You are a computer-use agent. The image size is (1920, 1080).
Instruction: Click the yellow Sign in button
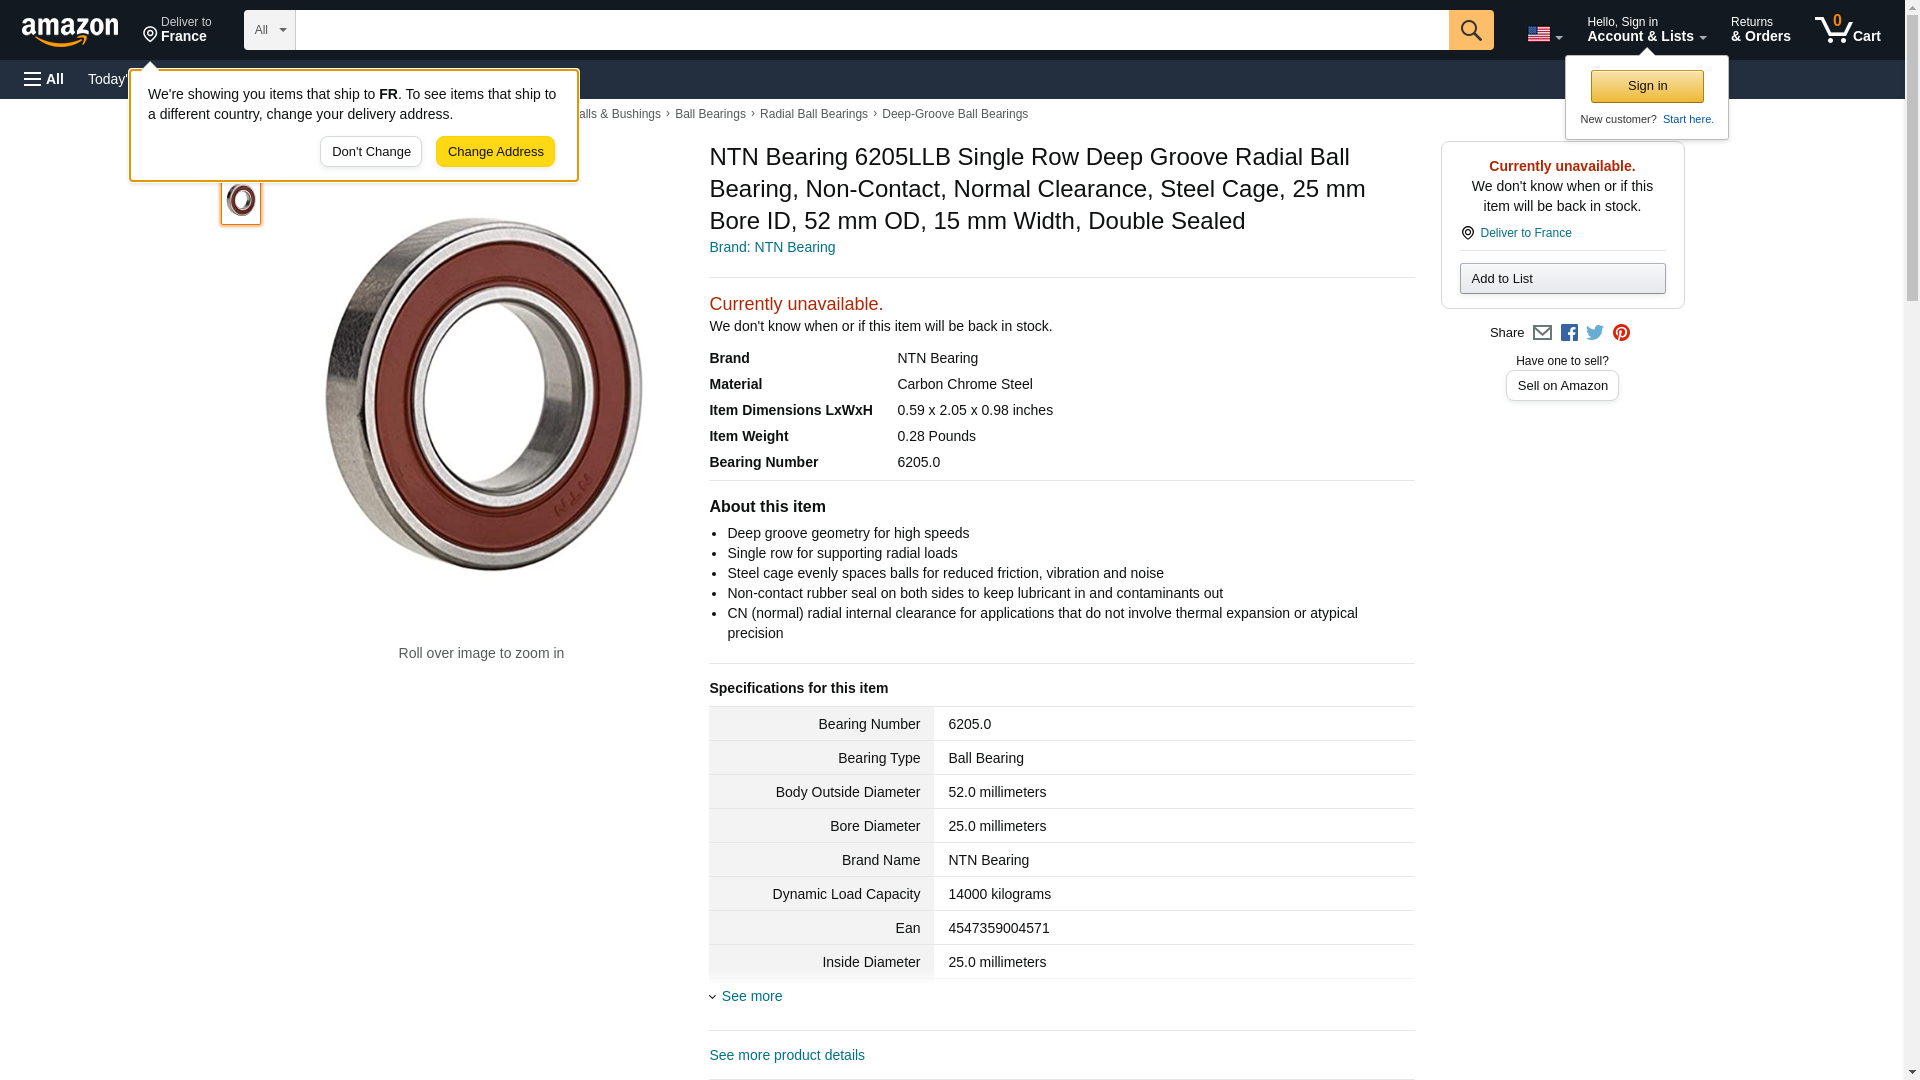coord(1646,86)
